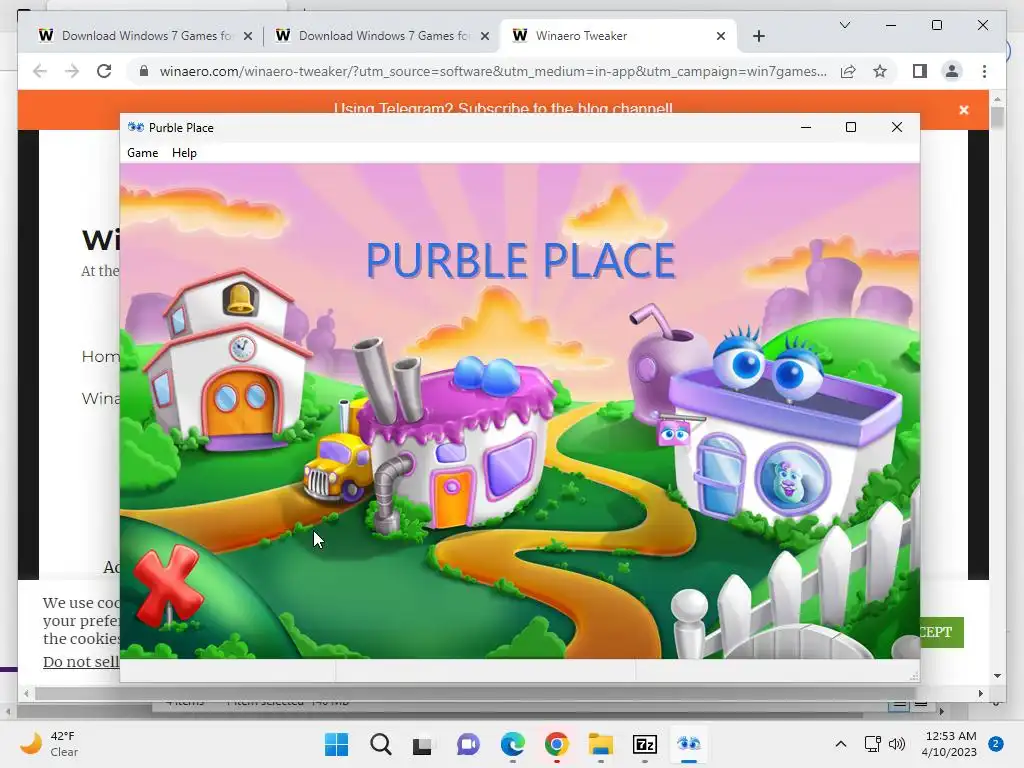Viewport: 1024px width, 768px height.
Task: Open 7-Zip from taskbar
Action: (x=645, y=744)
